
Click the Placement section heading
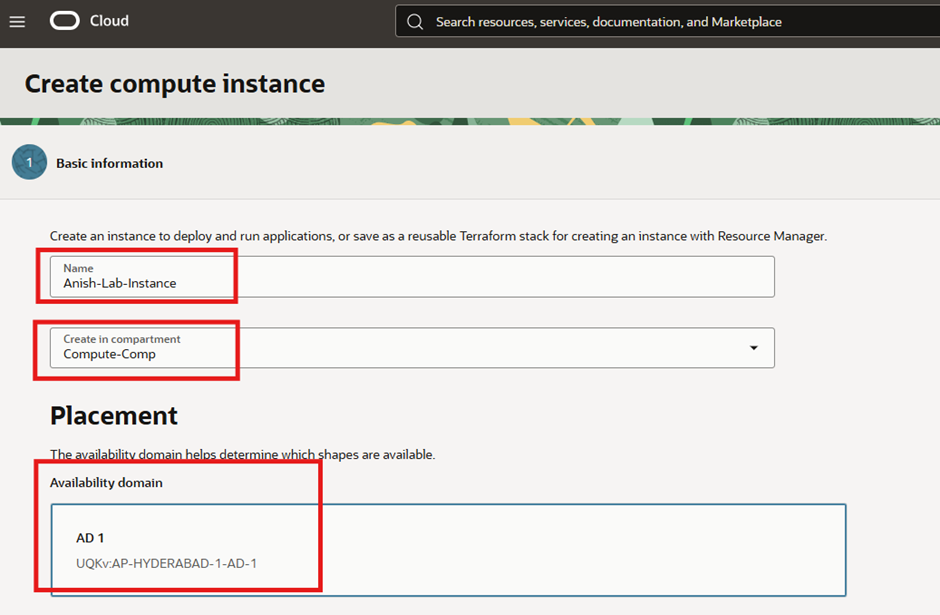[114, 416]
